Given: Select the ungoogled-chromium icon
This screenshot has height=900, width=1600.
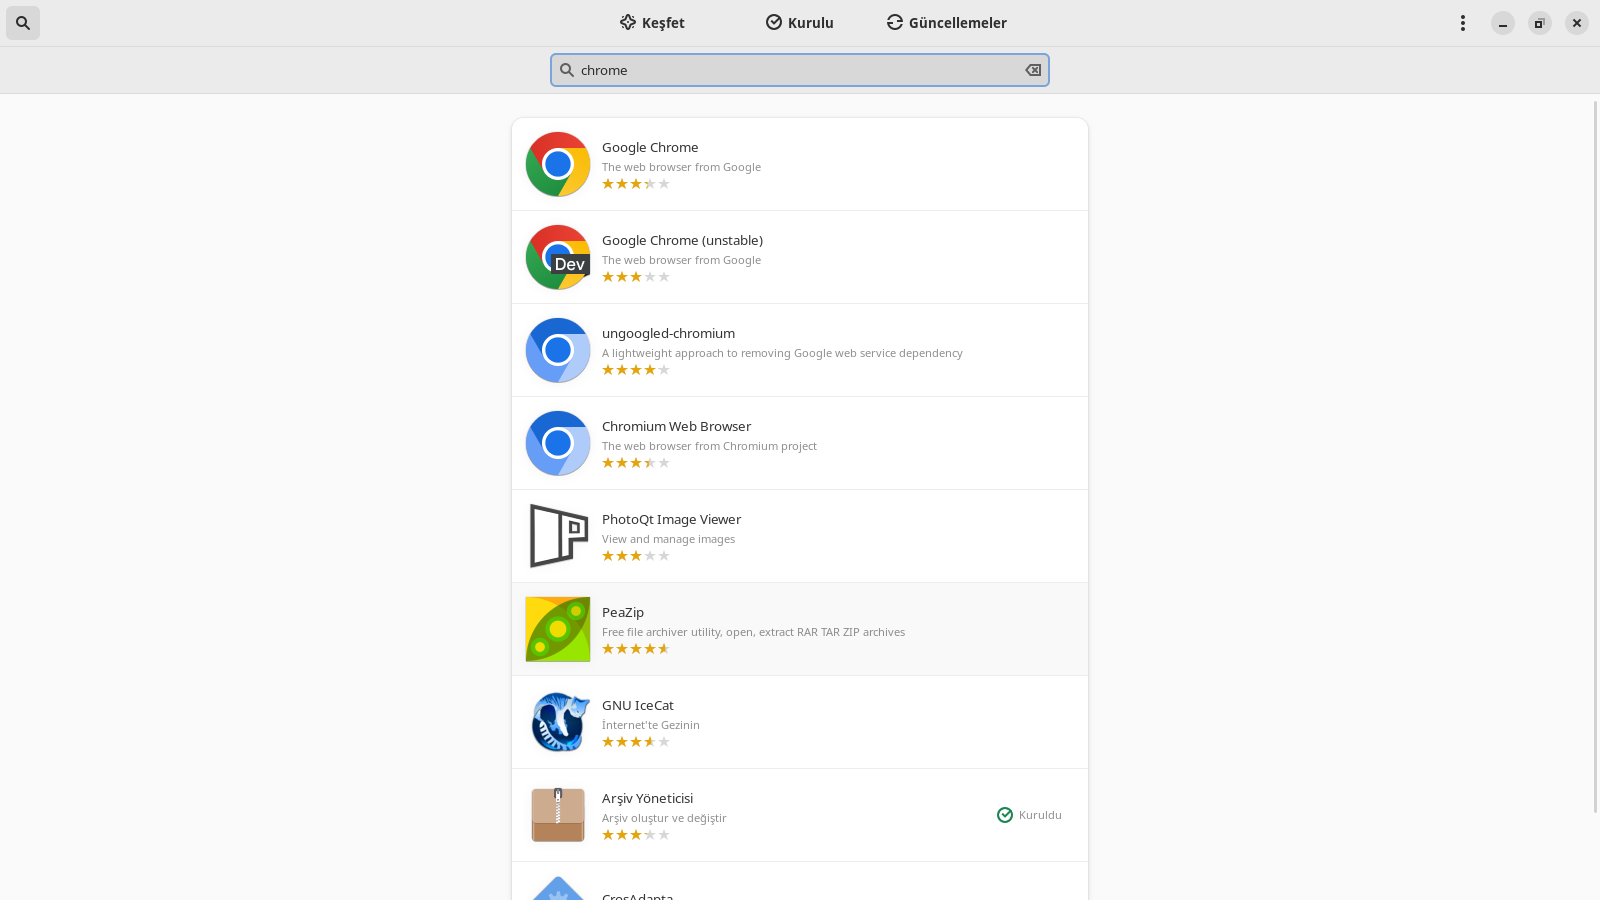Looking at the screenshot, I should click(558, 350).
